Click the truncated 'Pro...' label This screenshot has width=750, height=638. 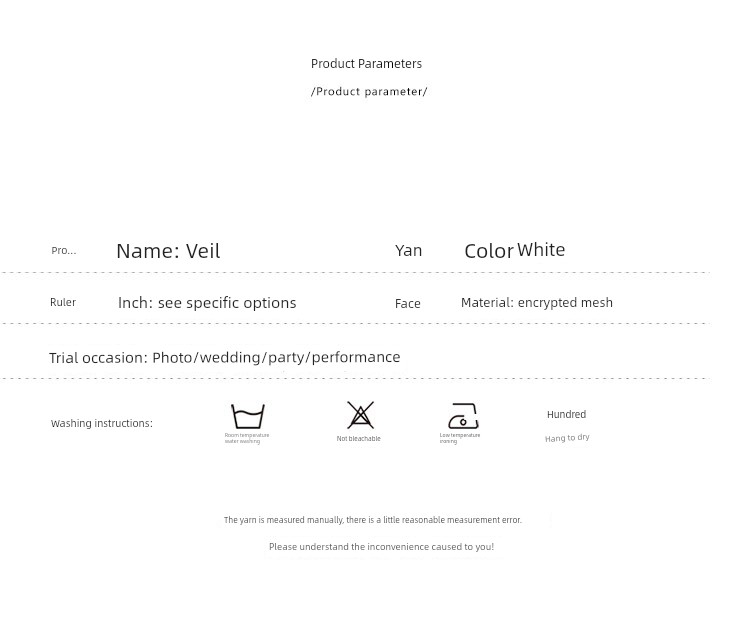pos(64,251)
